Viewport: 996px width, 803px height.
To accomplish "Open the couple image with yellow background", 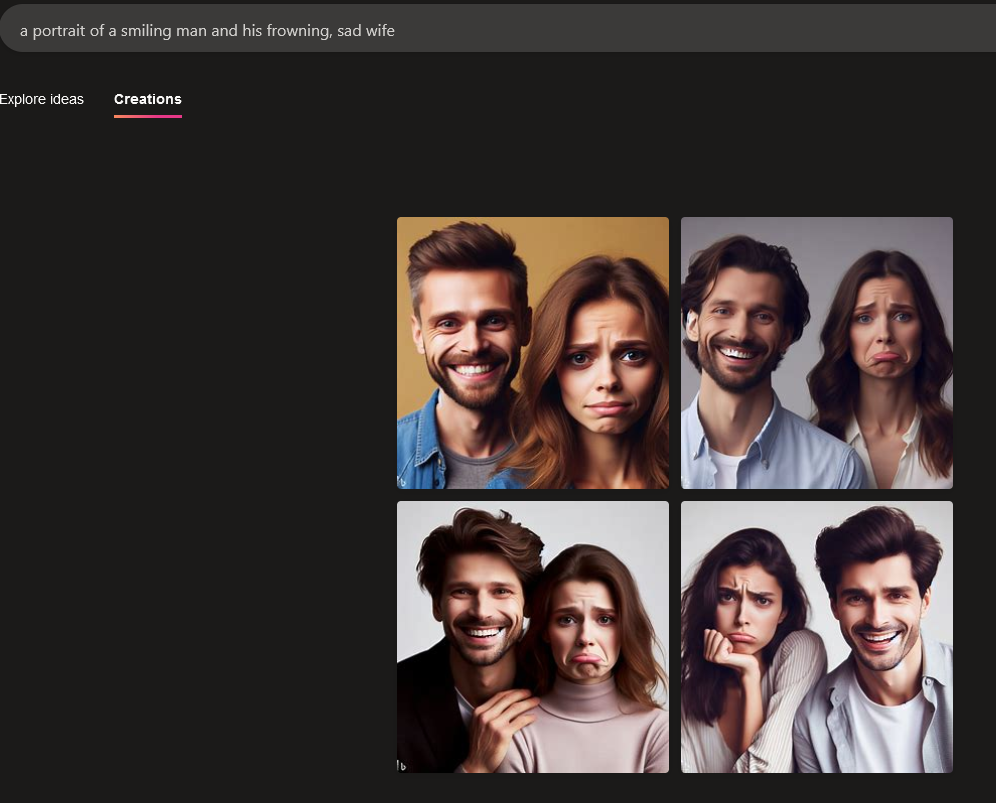I will point(533,353).
